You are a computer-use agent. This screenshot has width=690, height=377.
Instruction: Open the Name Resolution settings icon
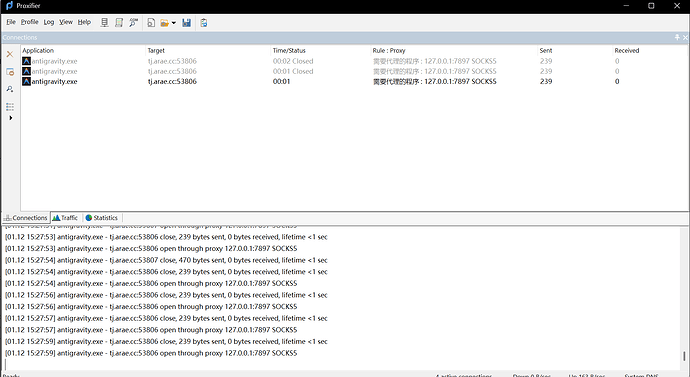pyautogui.click(x=133, y=22)
